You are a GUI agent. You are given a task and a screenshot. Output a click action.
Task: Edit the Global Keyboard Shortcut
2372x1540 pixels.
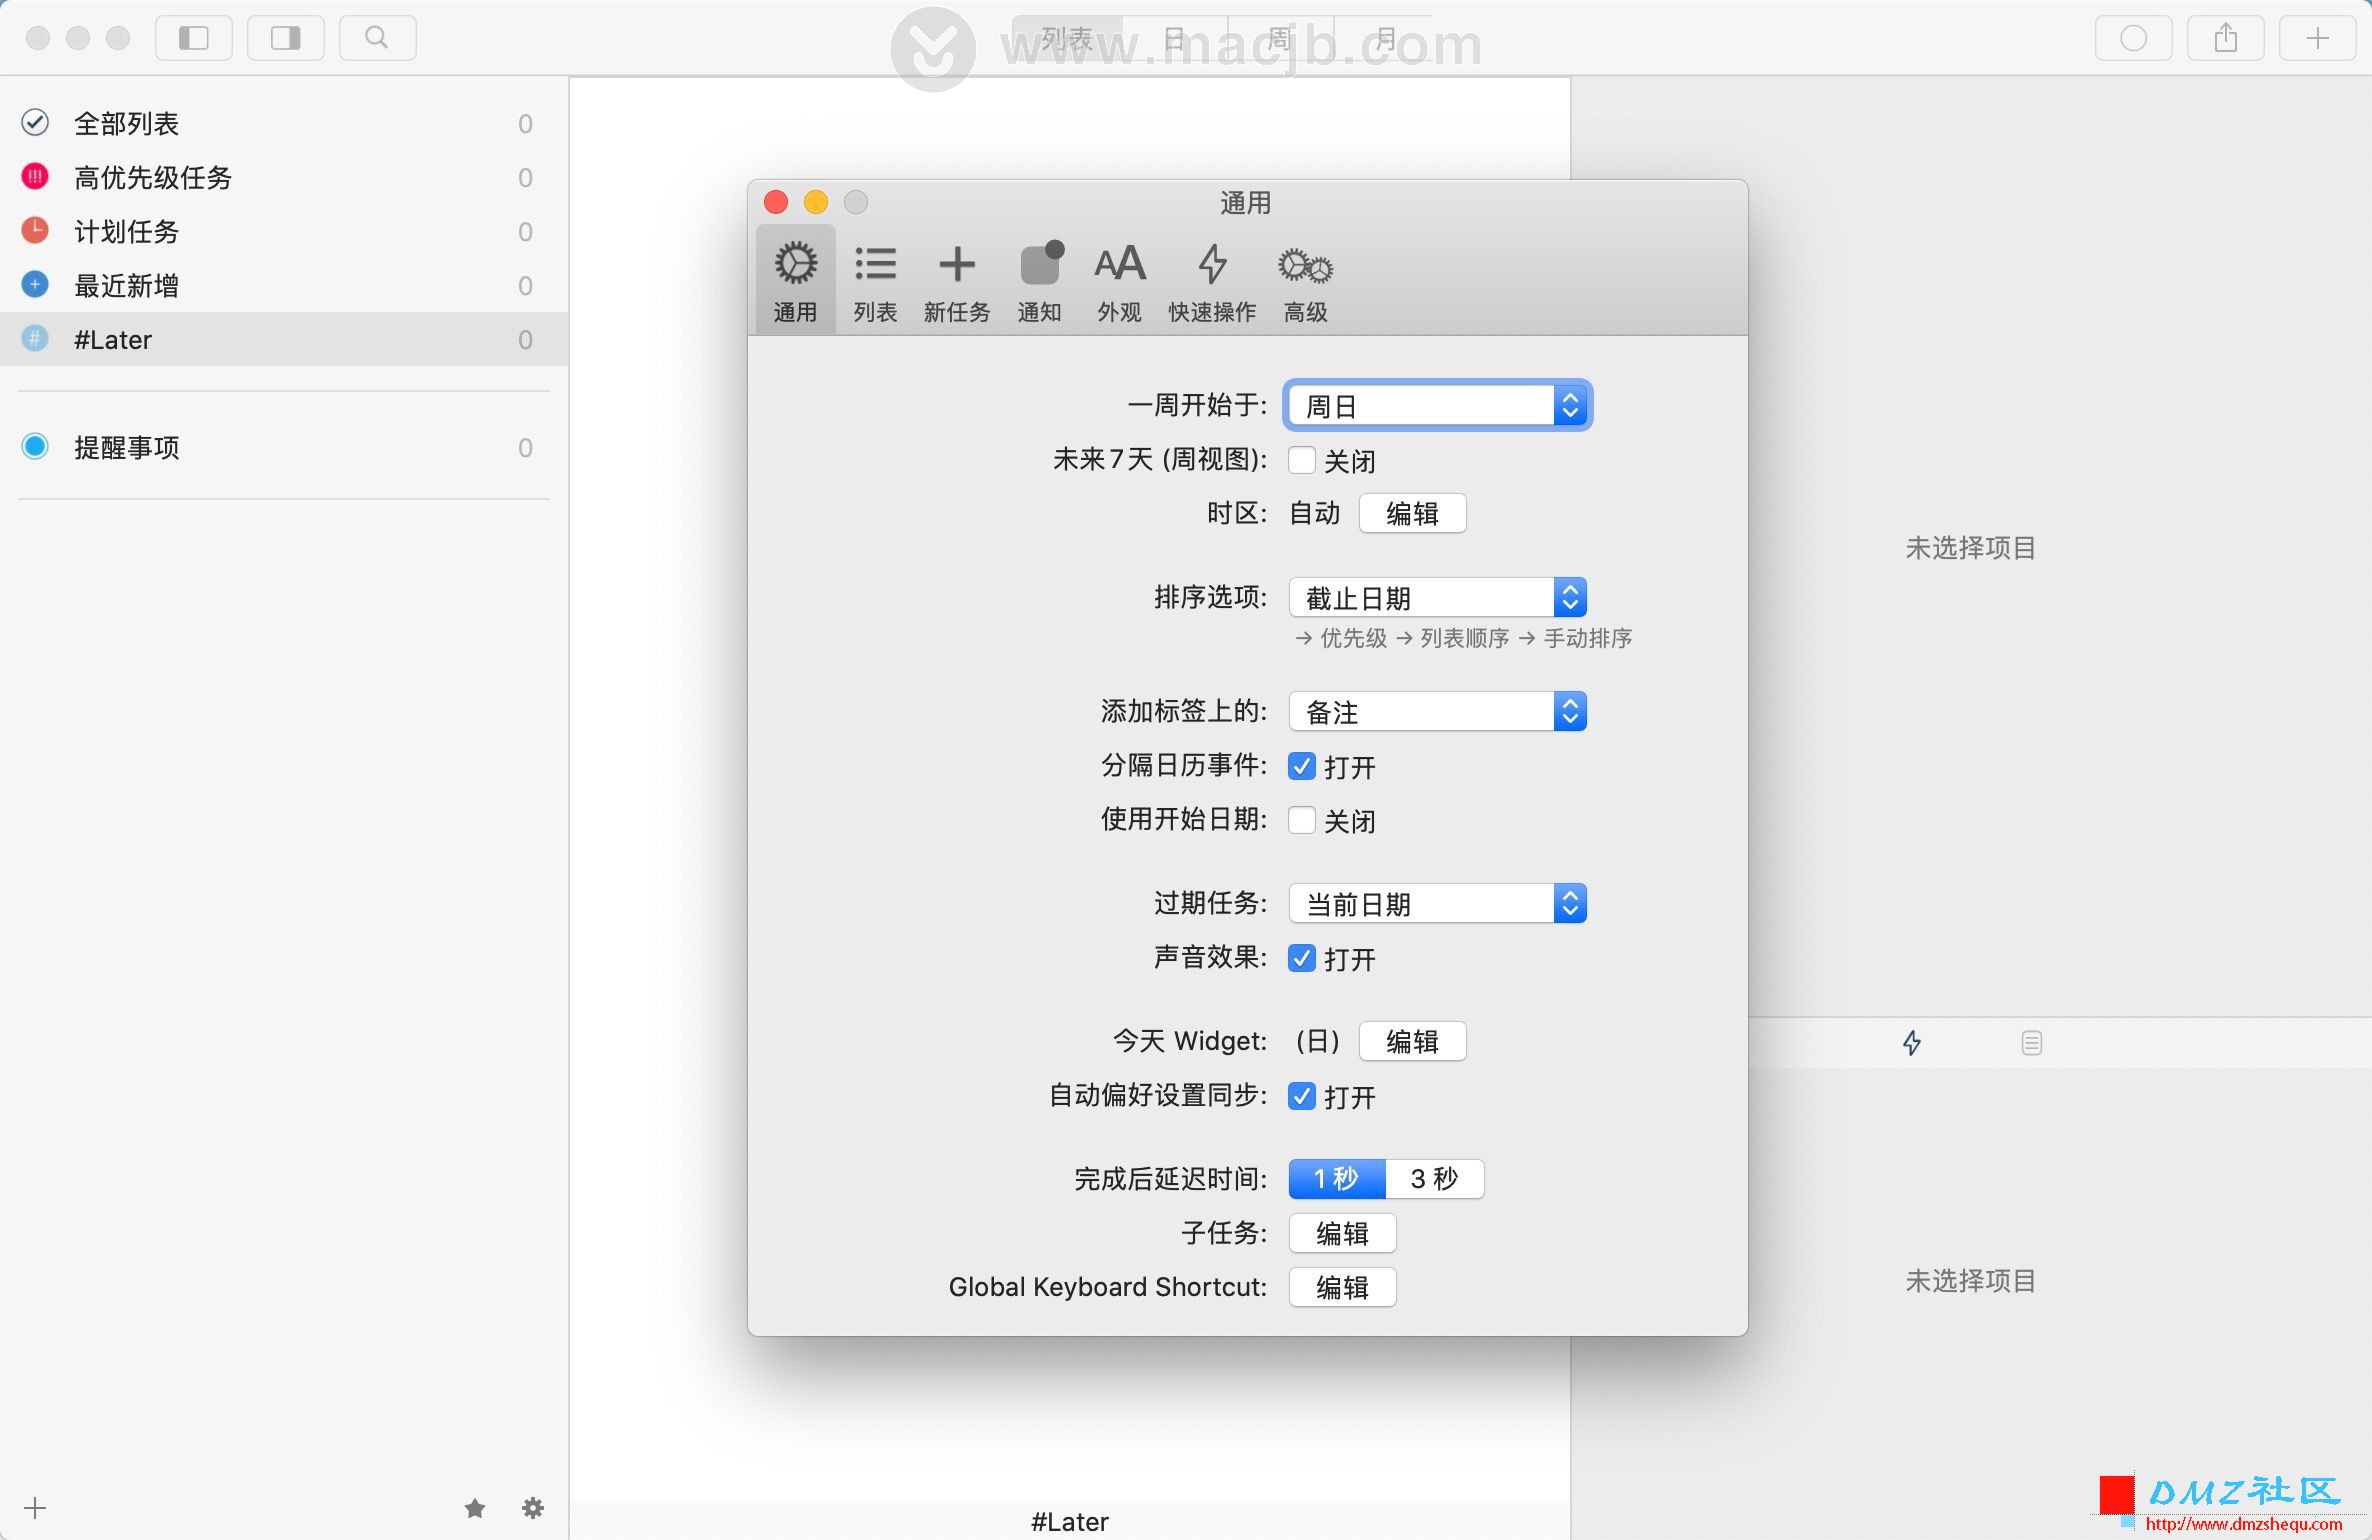(1342, 1287)
